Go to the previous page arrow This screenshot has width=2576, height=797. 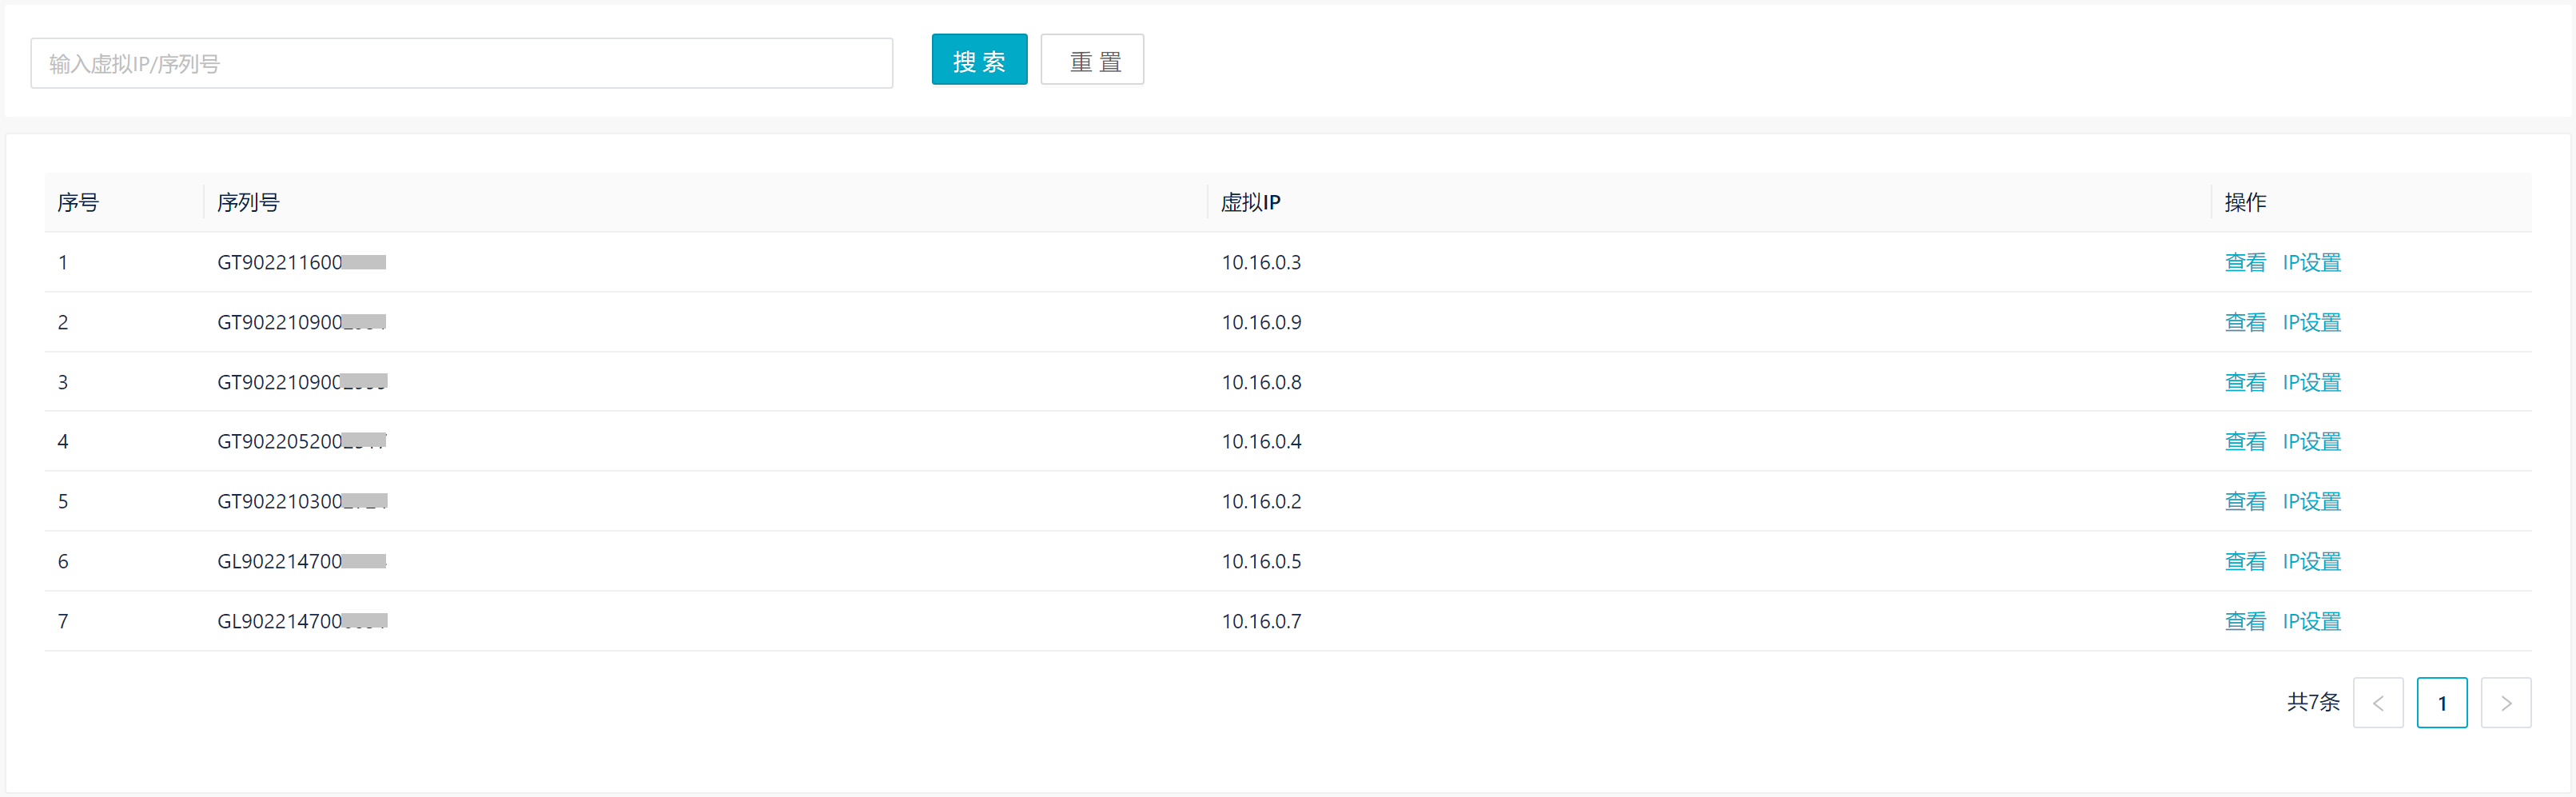(2377, 703)
